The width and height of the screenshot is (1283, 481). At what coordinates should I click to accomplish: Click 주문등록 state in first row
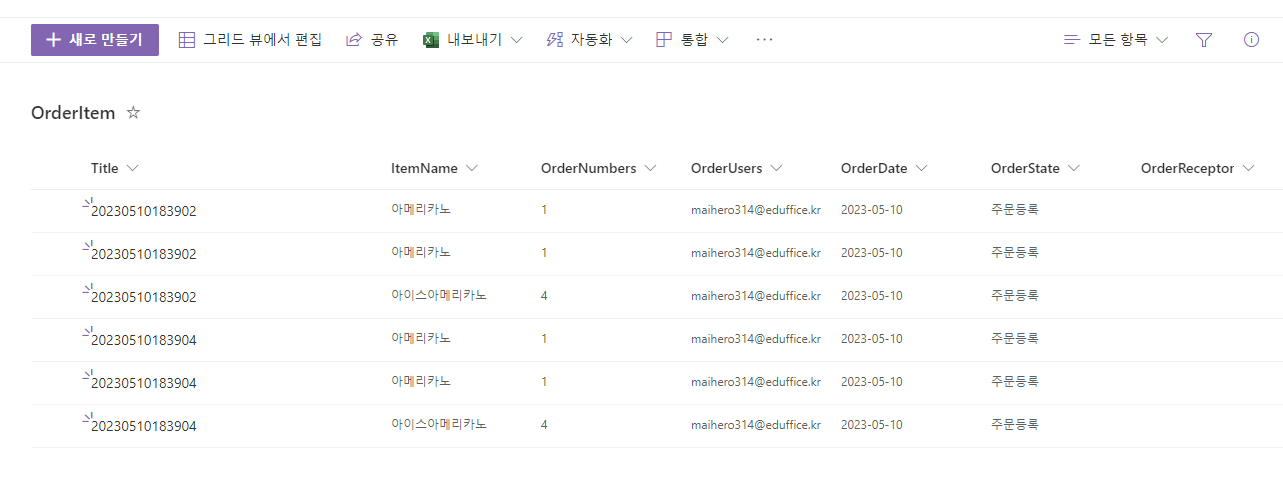click(1015, 210)
